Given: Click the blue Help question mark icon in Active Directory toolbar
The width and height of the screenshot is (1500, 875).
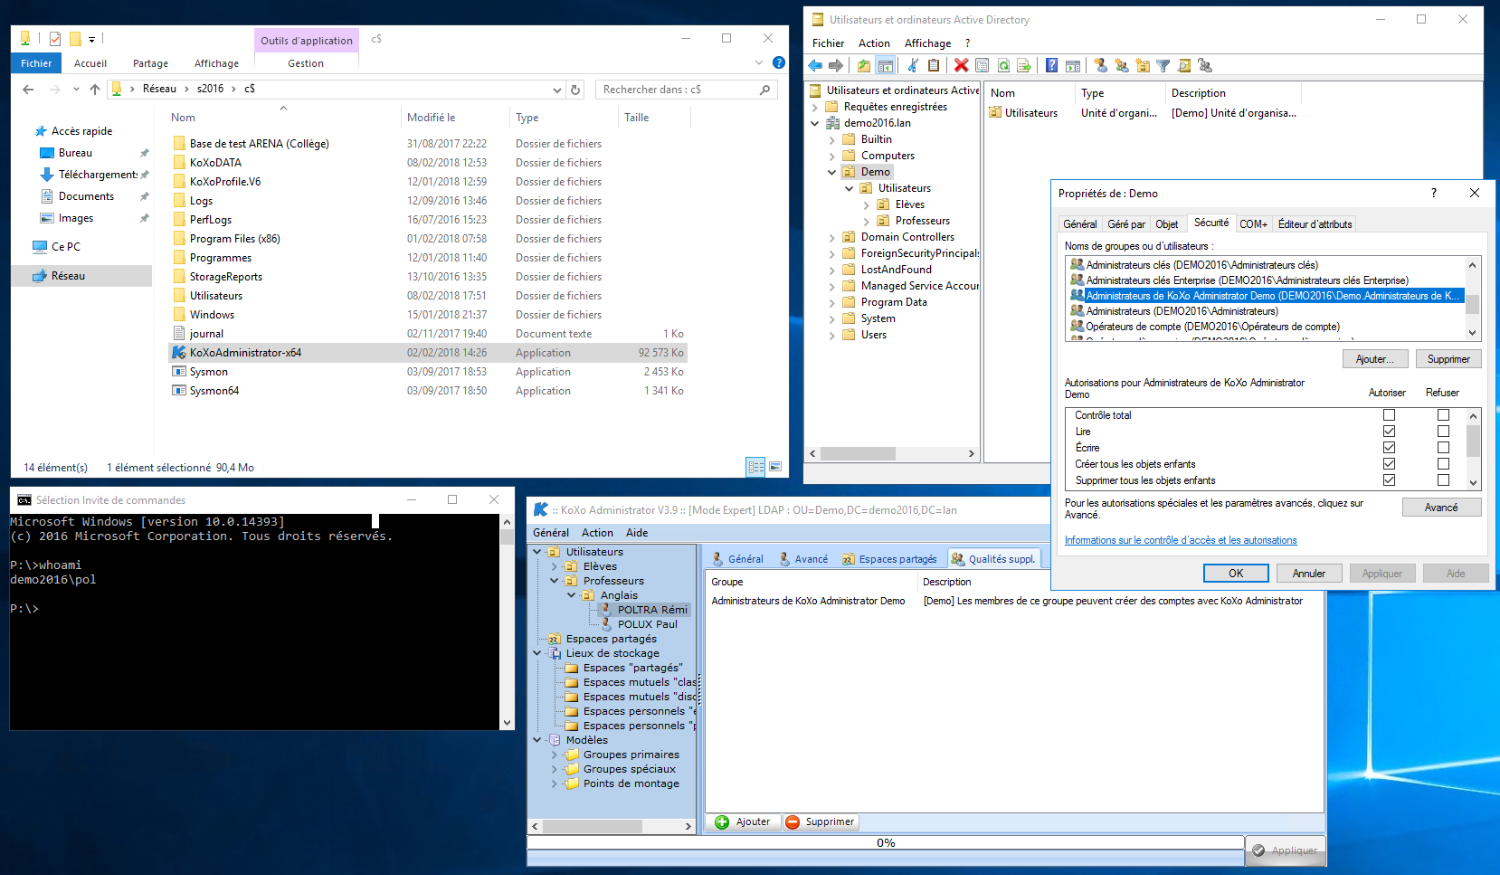Looking at the screenshot, I should pyautogui.click(x=1052, y=66).
